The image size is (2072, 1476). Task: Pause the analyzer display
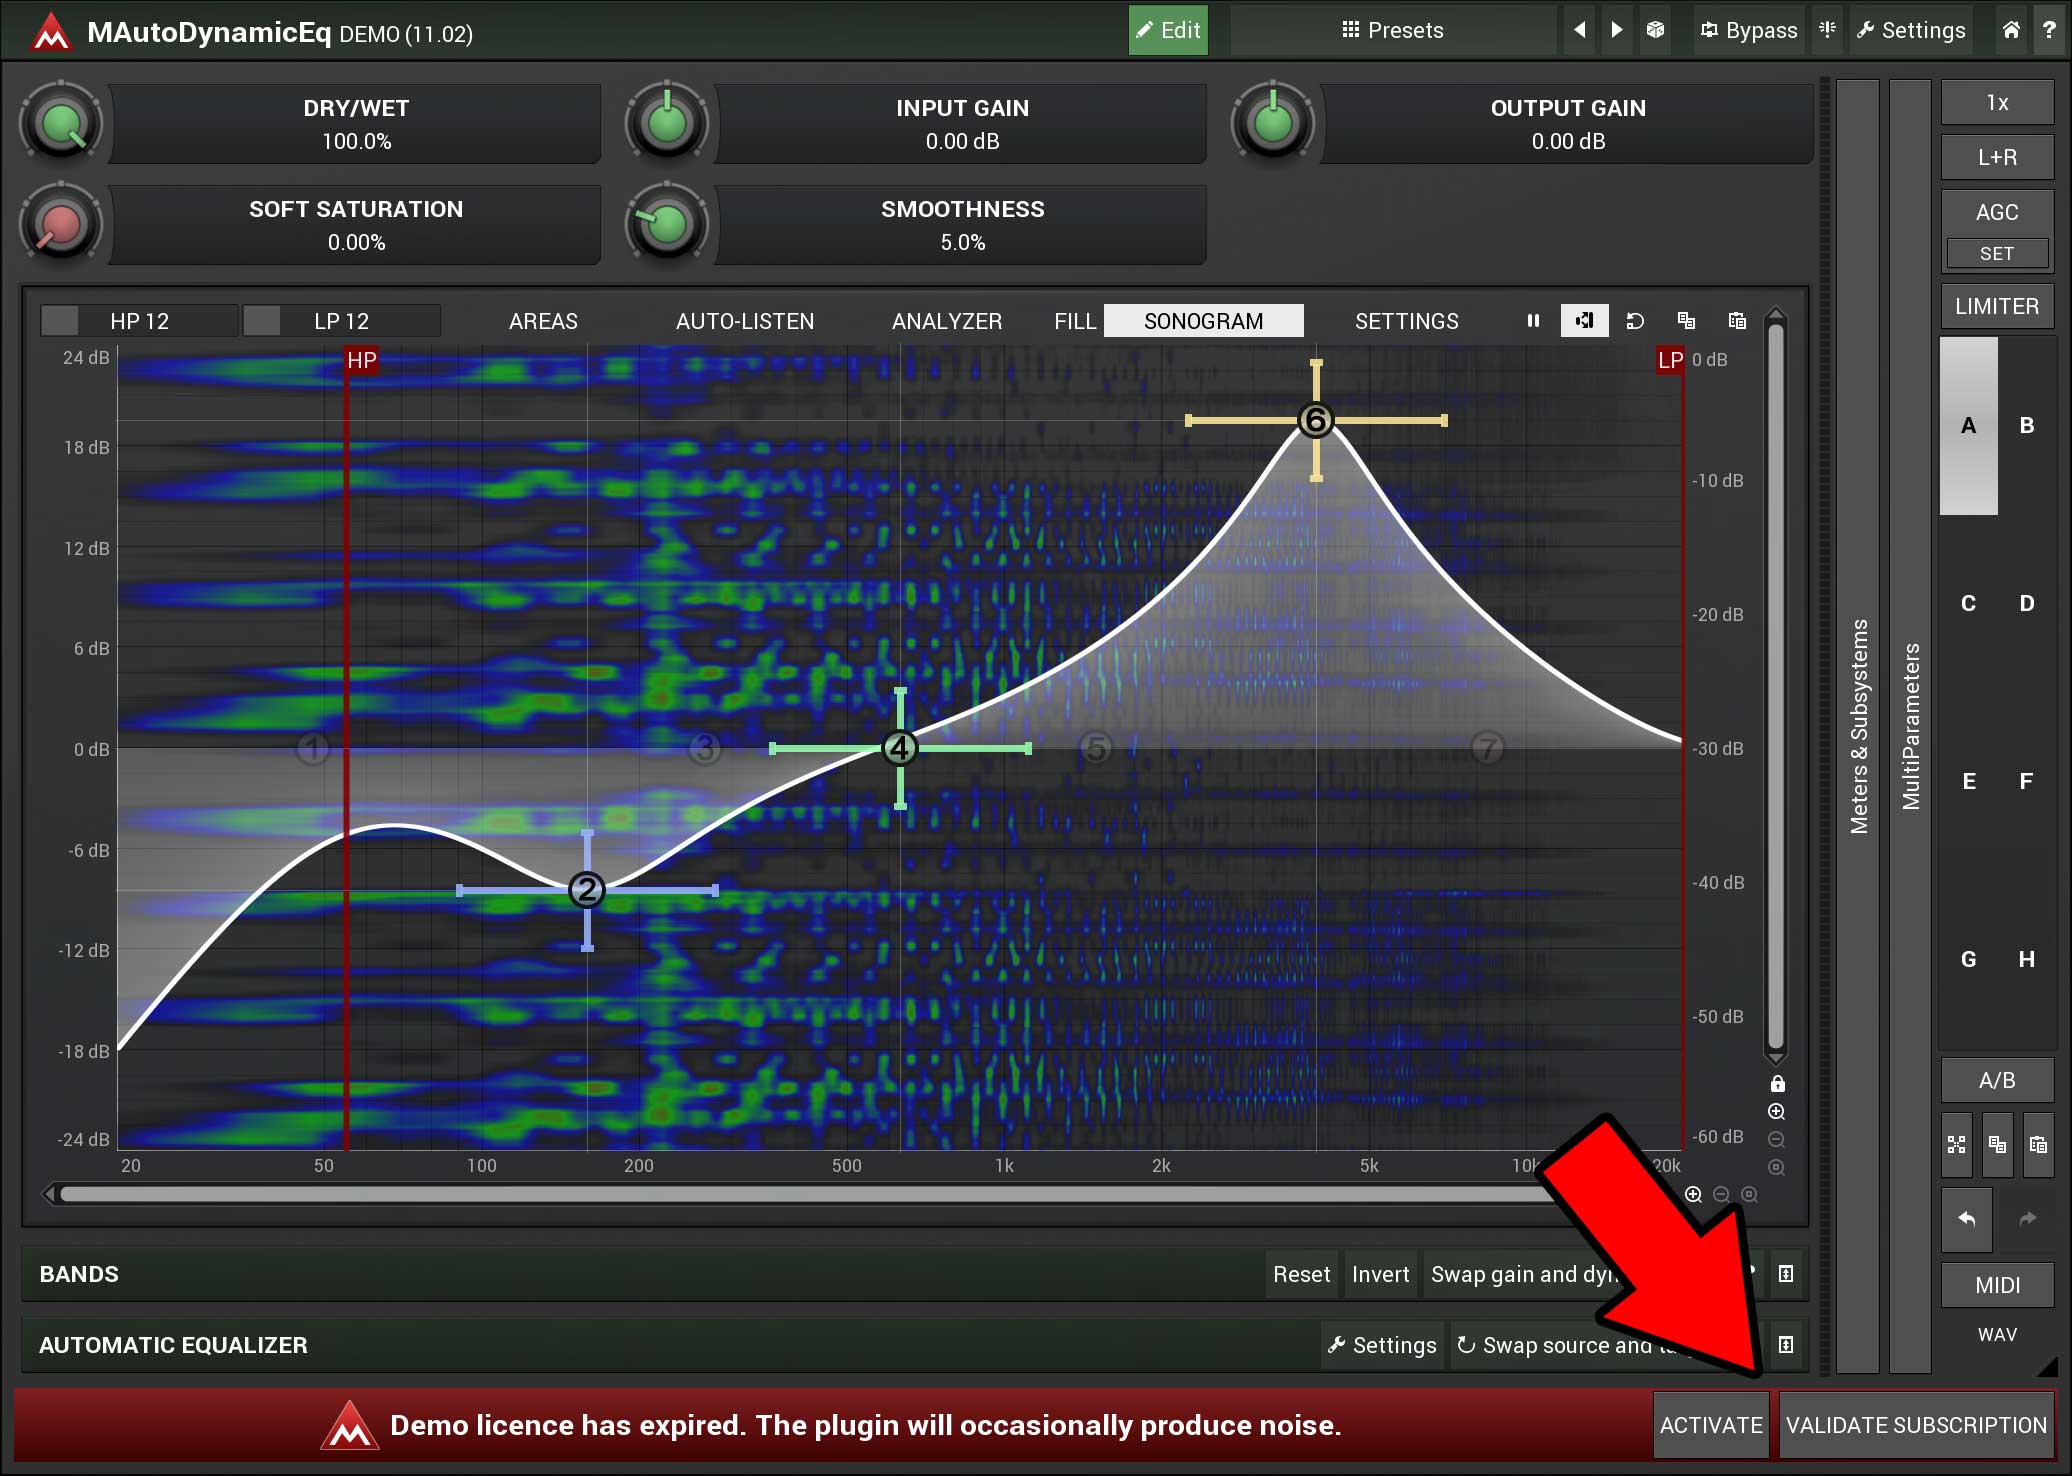[x=1533, y=321]
